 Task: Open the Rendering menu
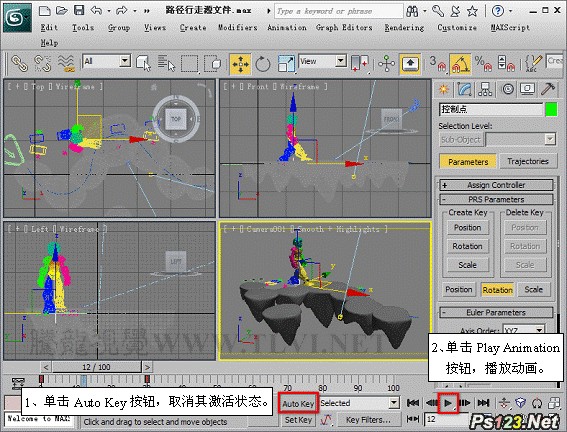tap(404, 27)
